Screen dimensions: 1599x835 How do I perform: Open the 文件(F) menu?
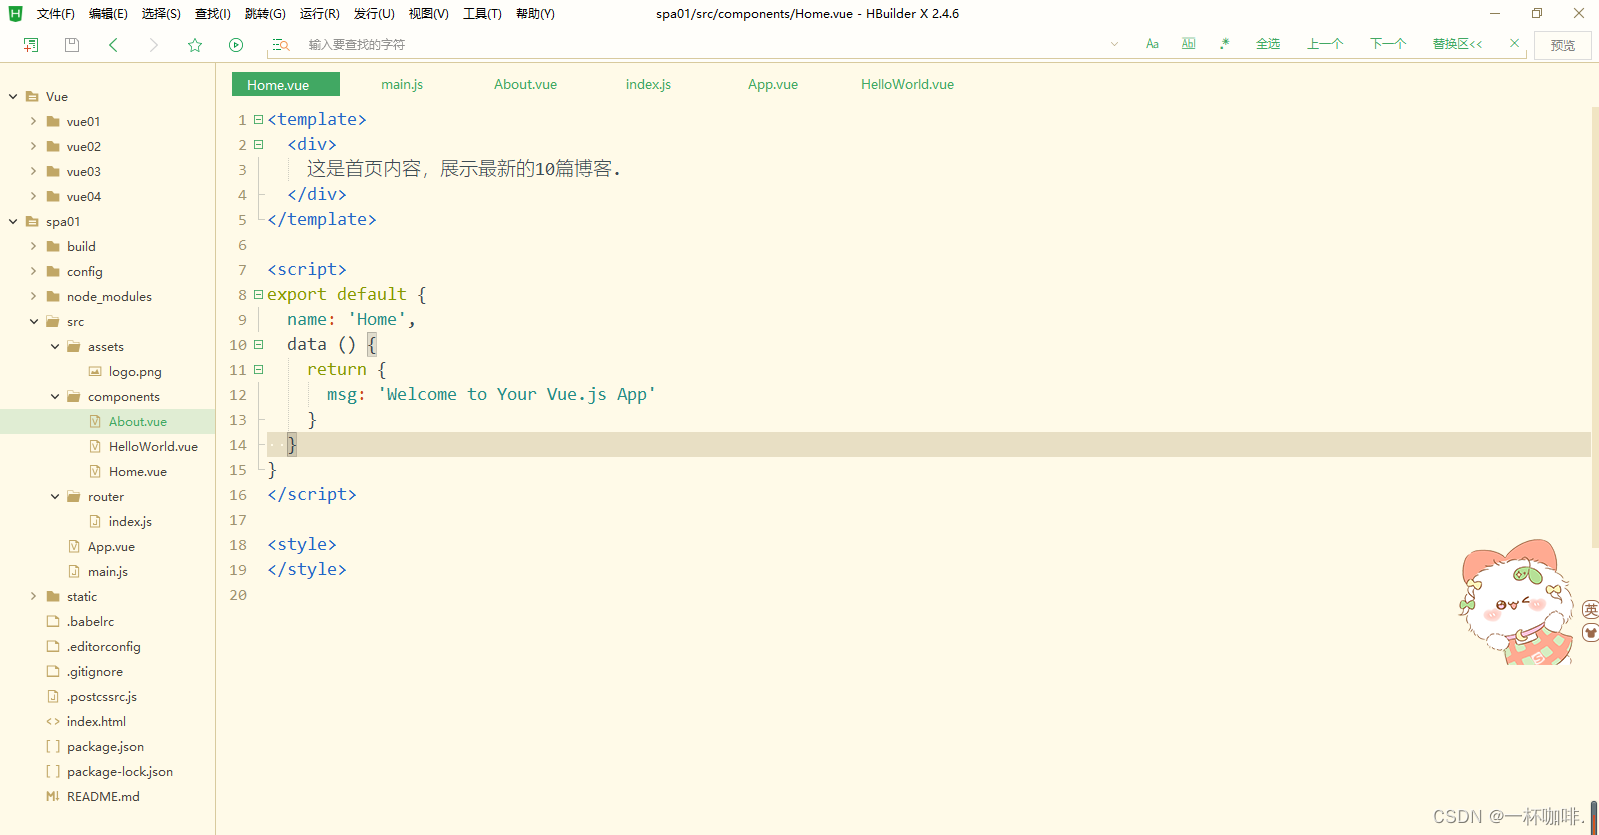point(56,14)
